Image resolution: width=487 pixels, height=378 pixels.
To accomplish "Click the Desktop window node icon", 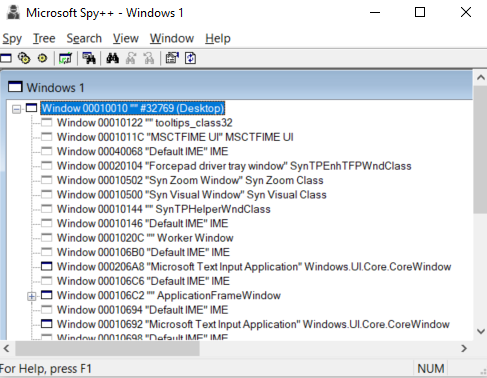I will click(x=32, y=108).
